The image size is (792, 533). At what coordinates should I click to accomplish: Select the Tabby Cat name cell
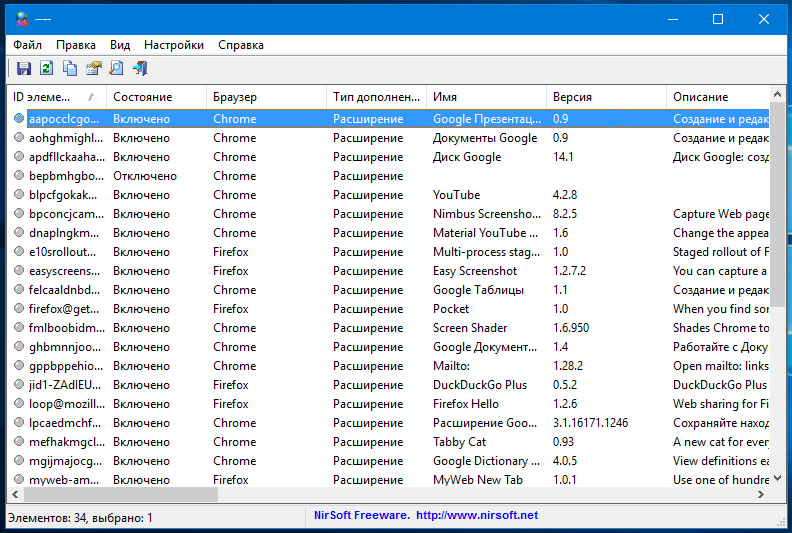(x=459, y=442)
